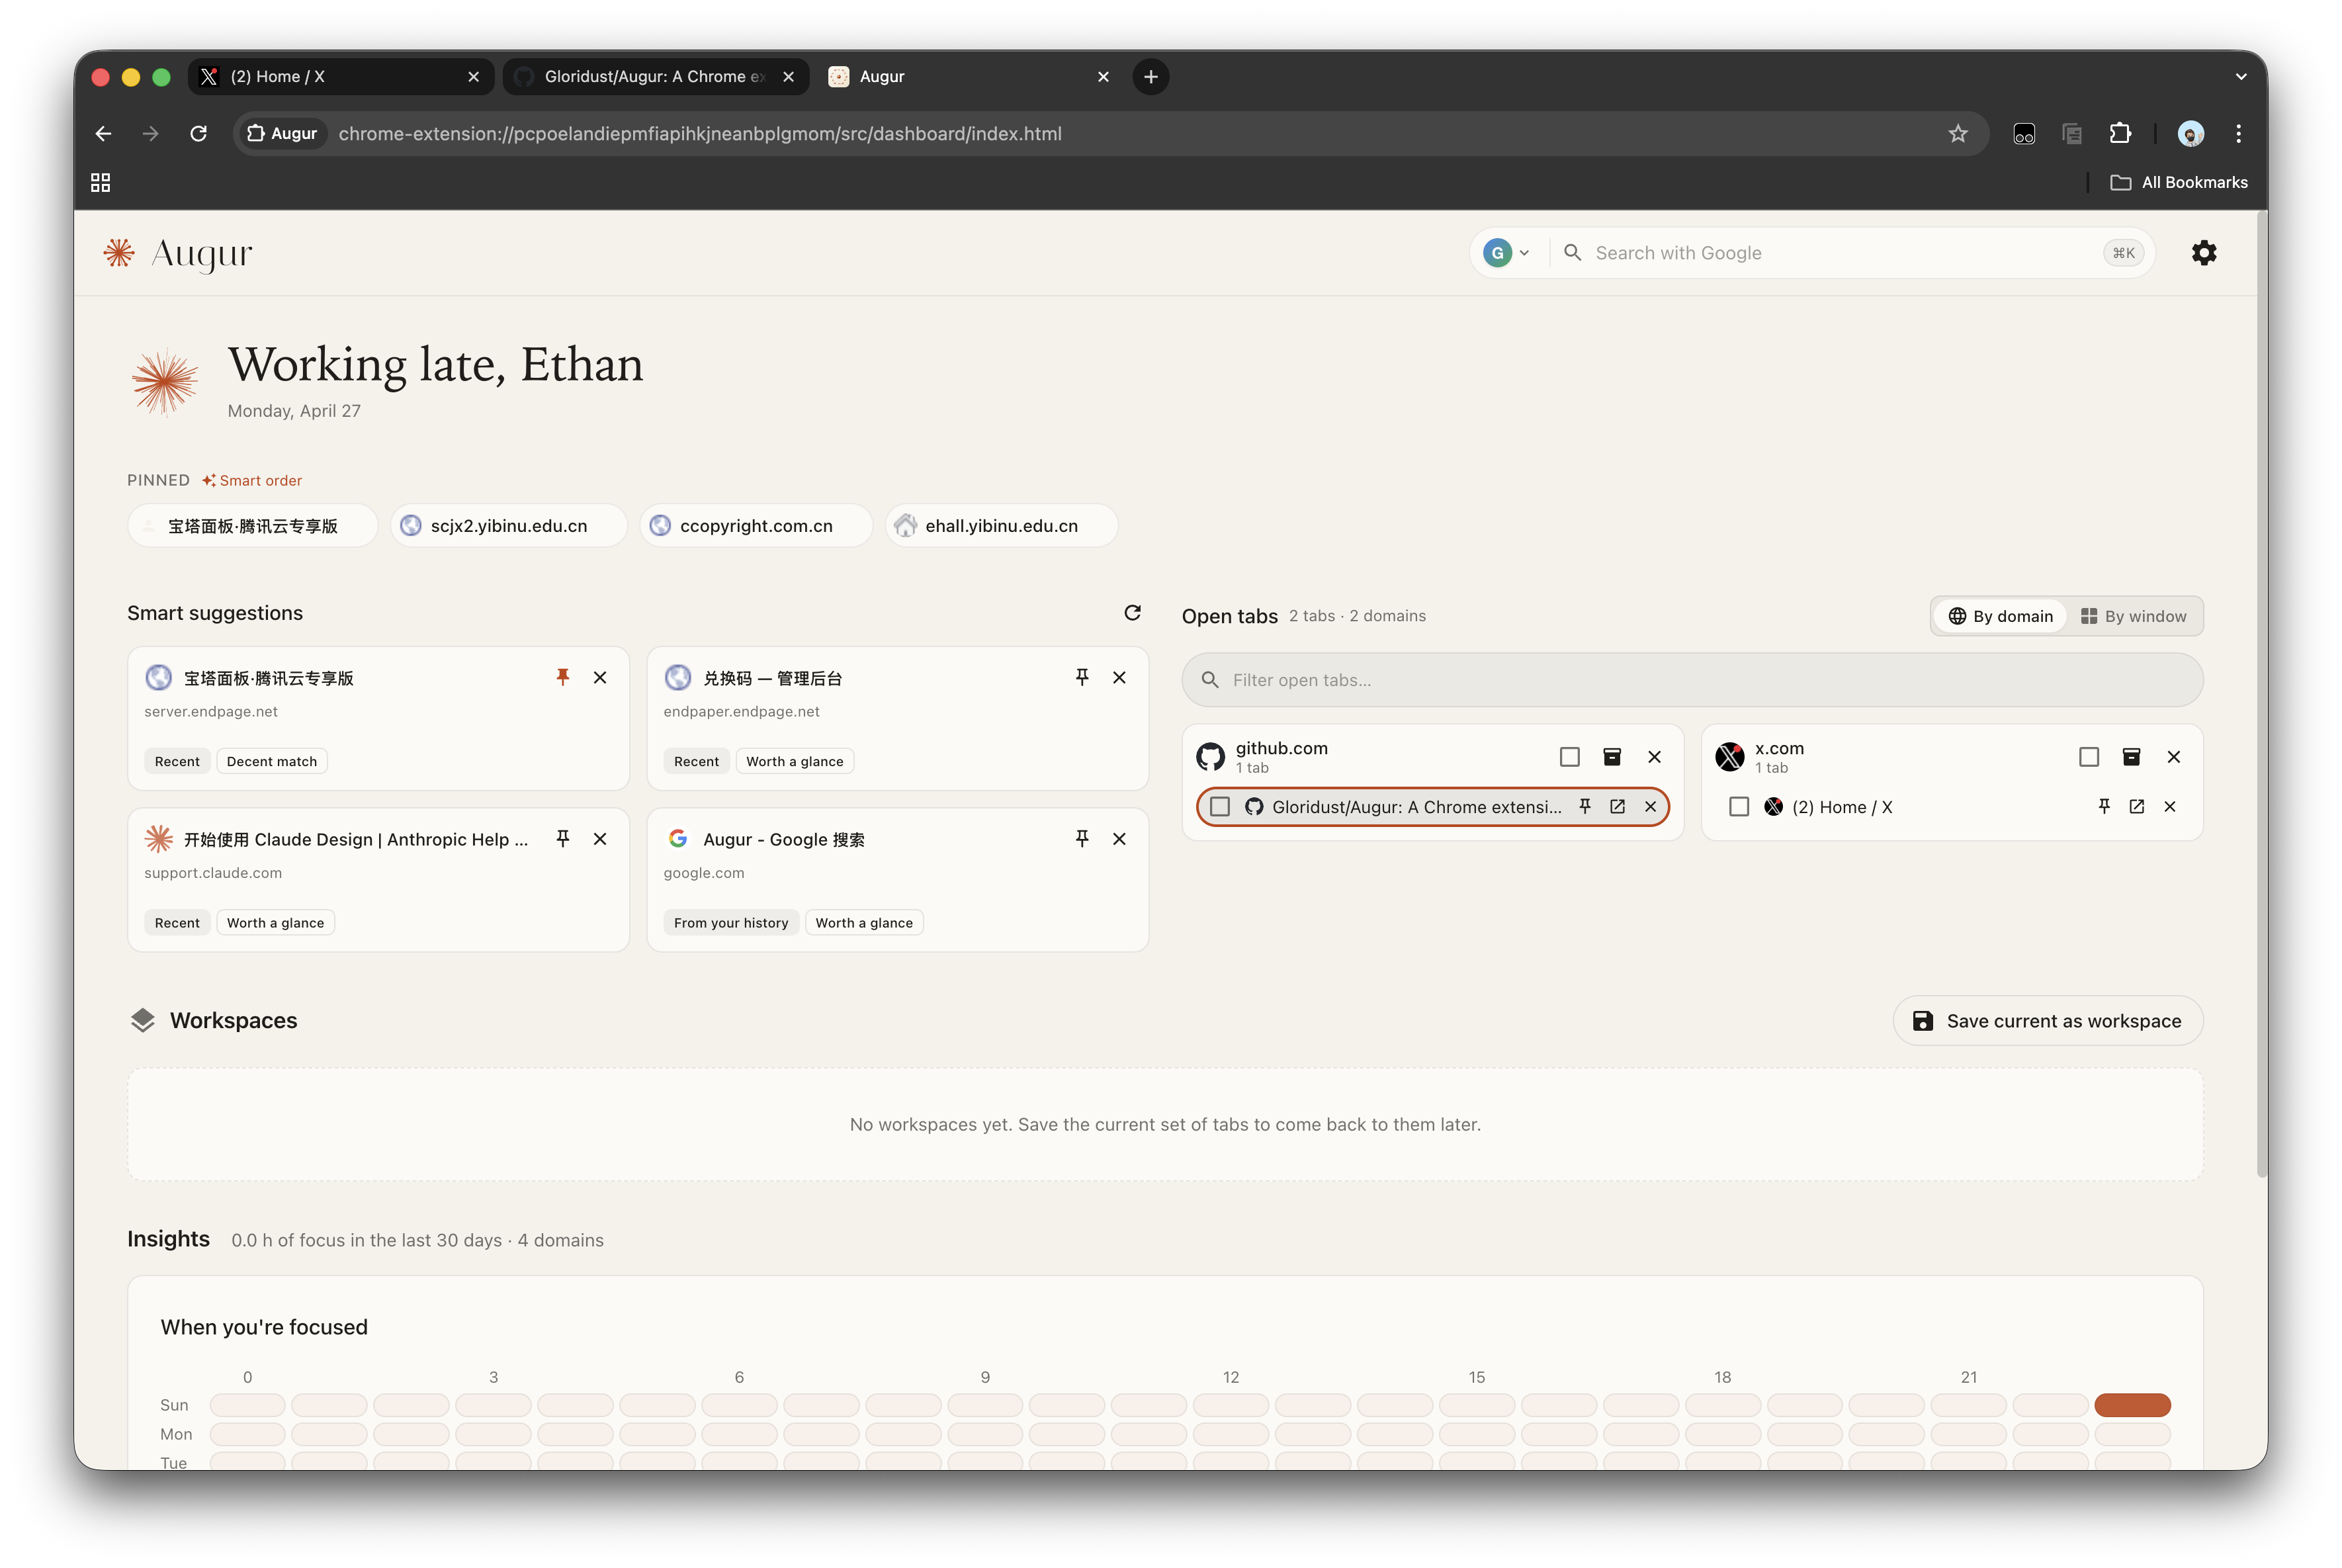
Task: Reload the page in Chrome toolbar
Action: point(198,133)
